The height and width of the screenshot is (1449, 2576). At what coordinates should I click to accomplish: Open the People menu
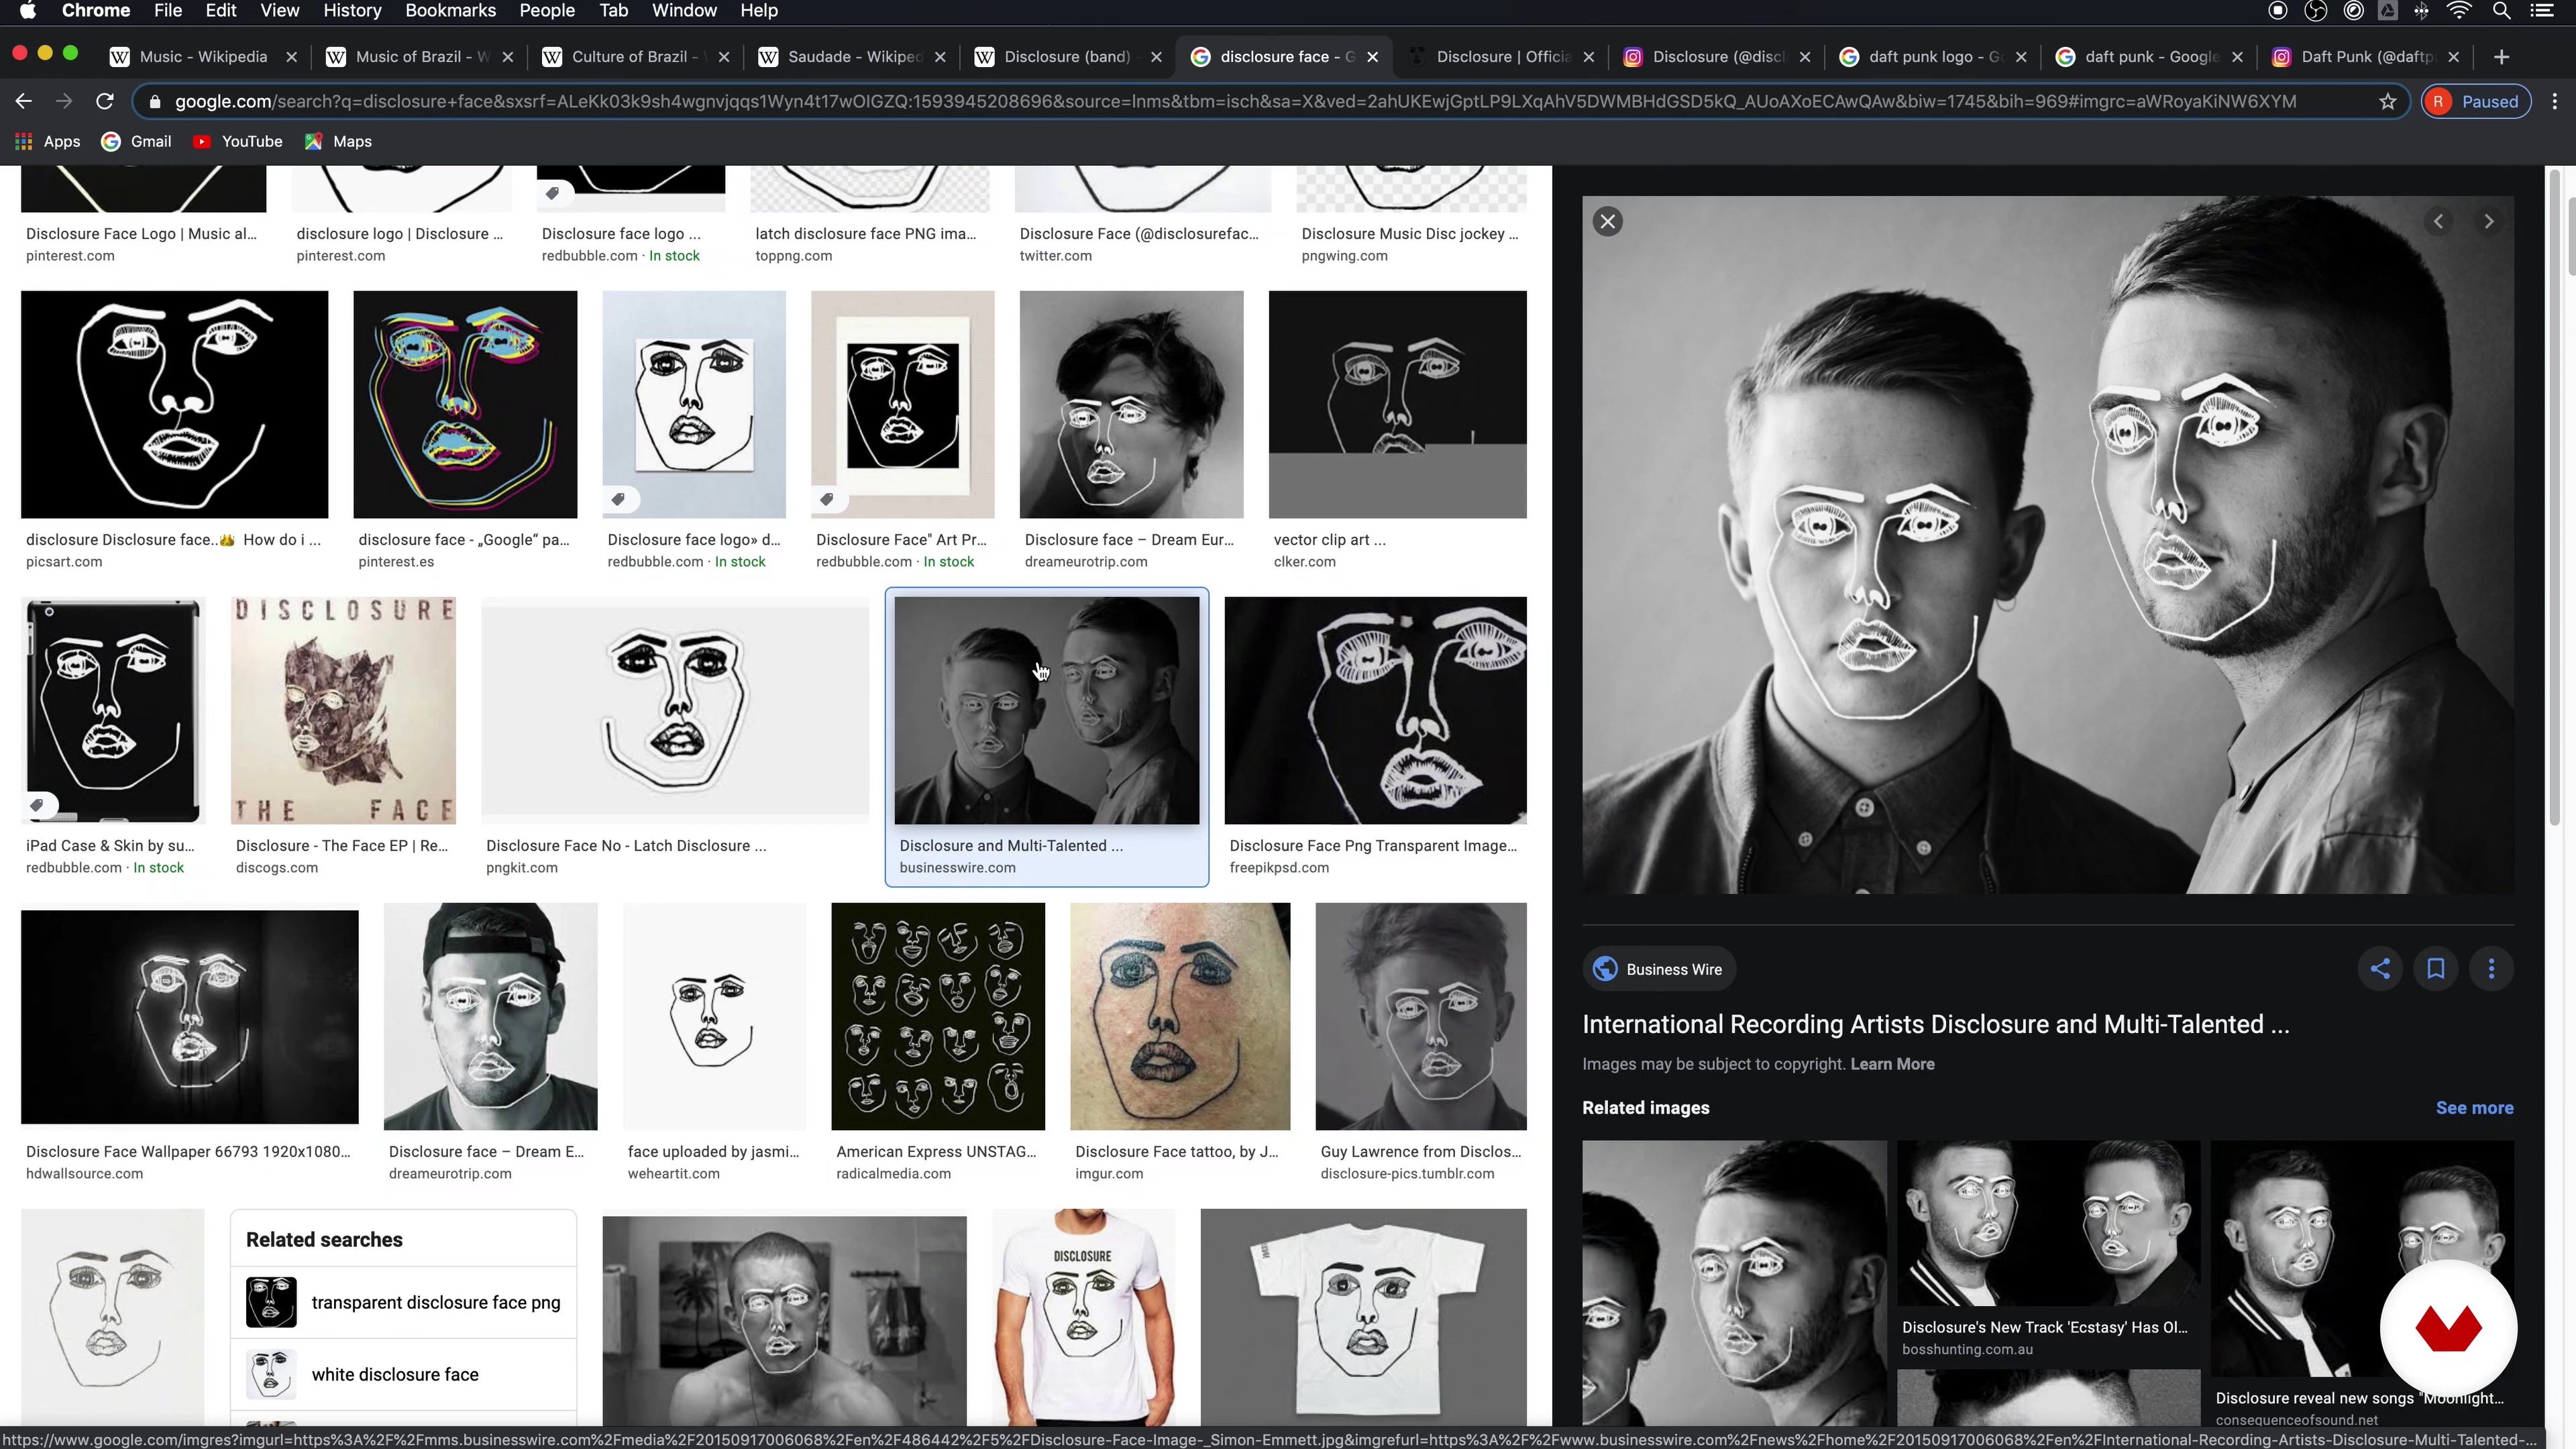(547, 11)
